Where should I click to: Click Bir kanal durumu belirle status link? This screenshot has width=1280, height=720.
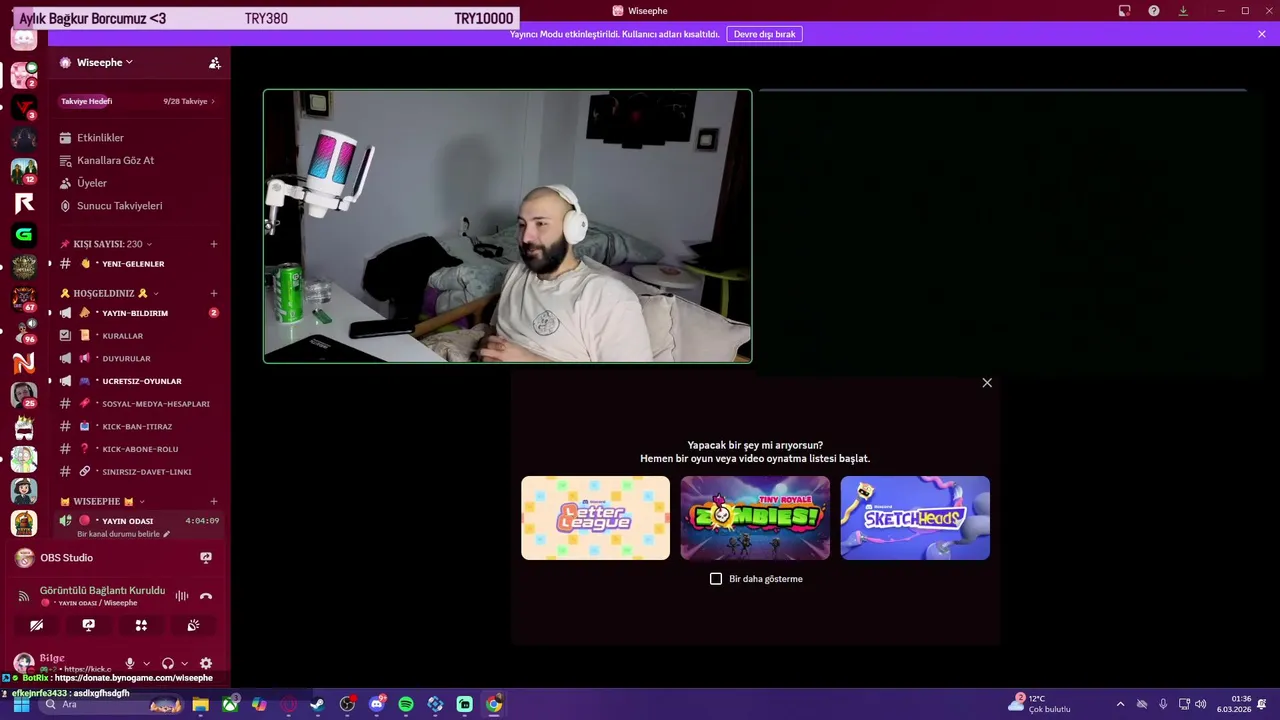pyautogui.click(x=123, y=534)
